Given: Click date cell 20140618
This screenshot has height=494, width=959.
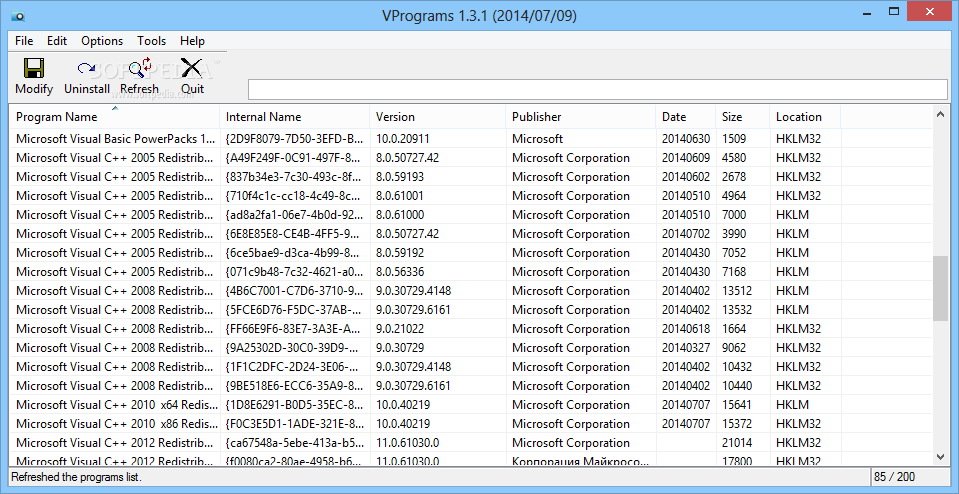Looking at the screenshot, I should [686, 328].
